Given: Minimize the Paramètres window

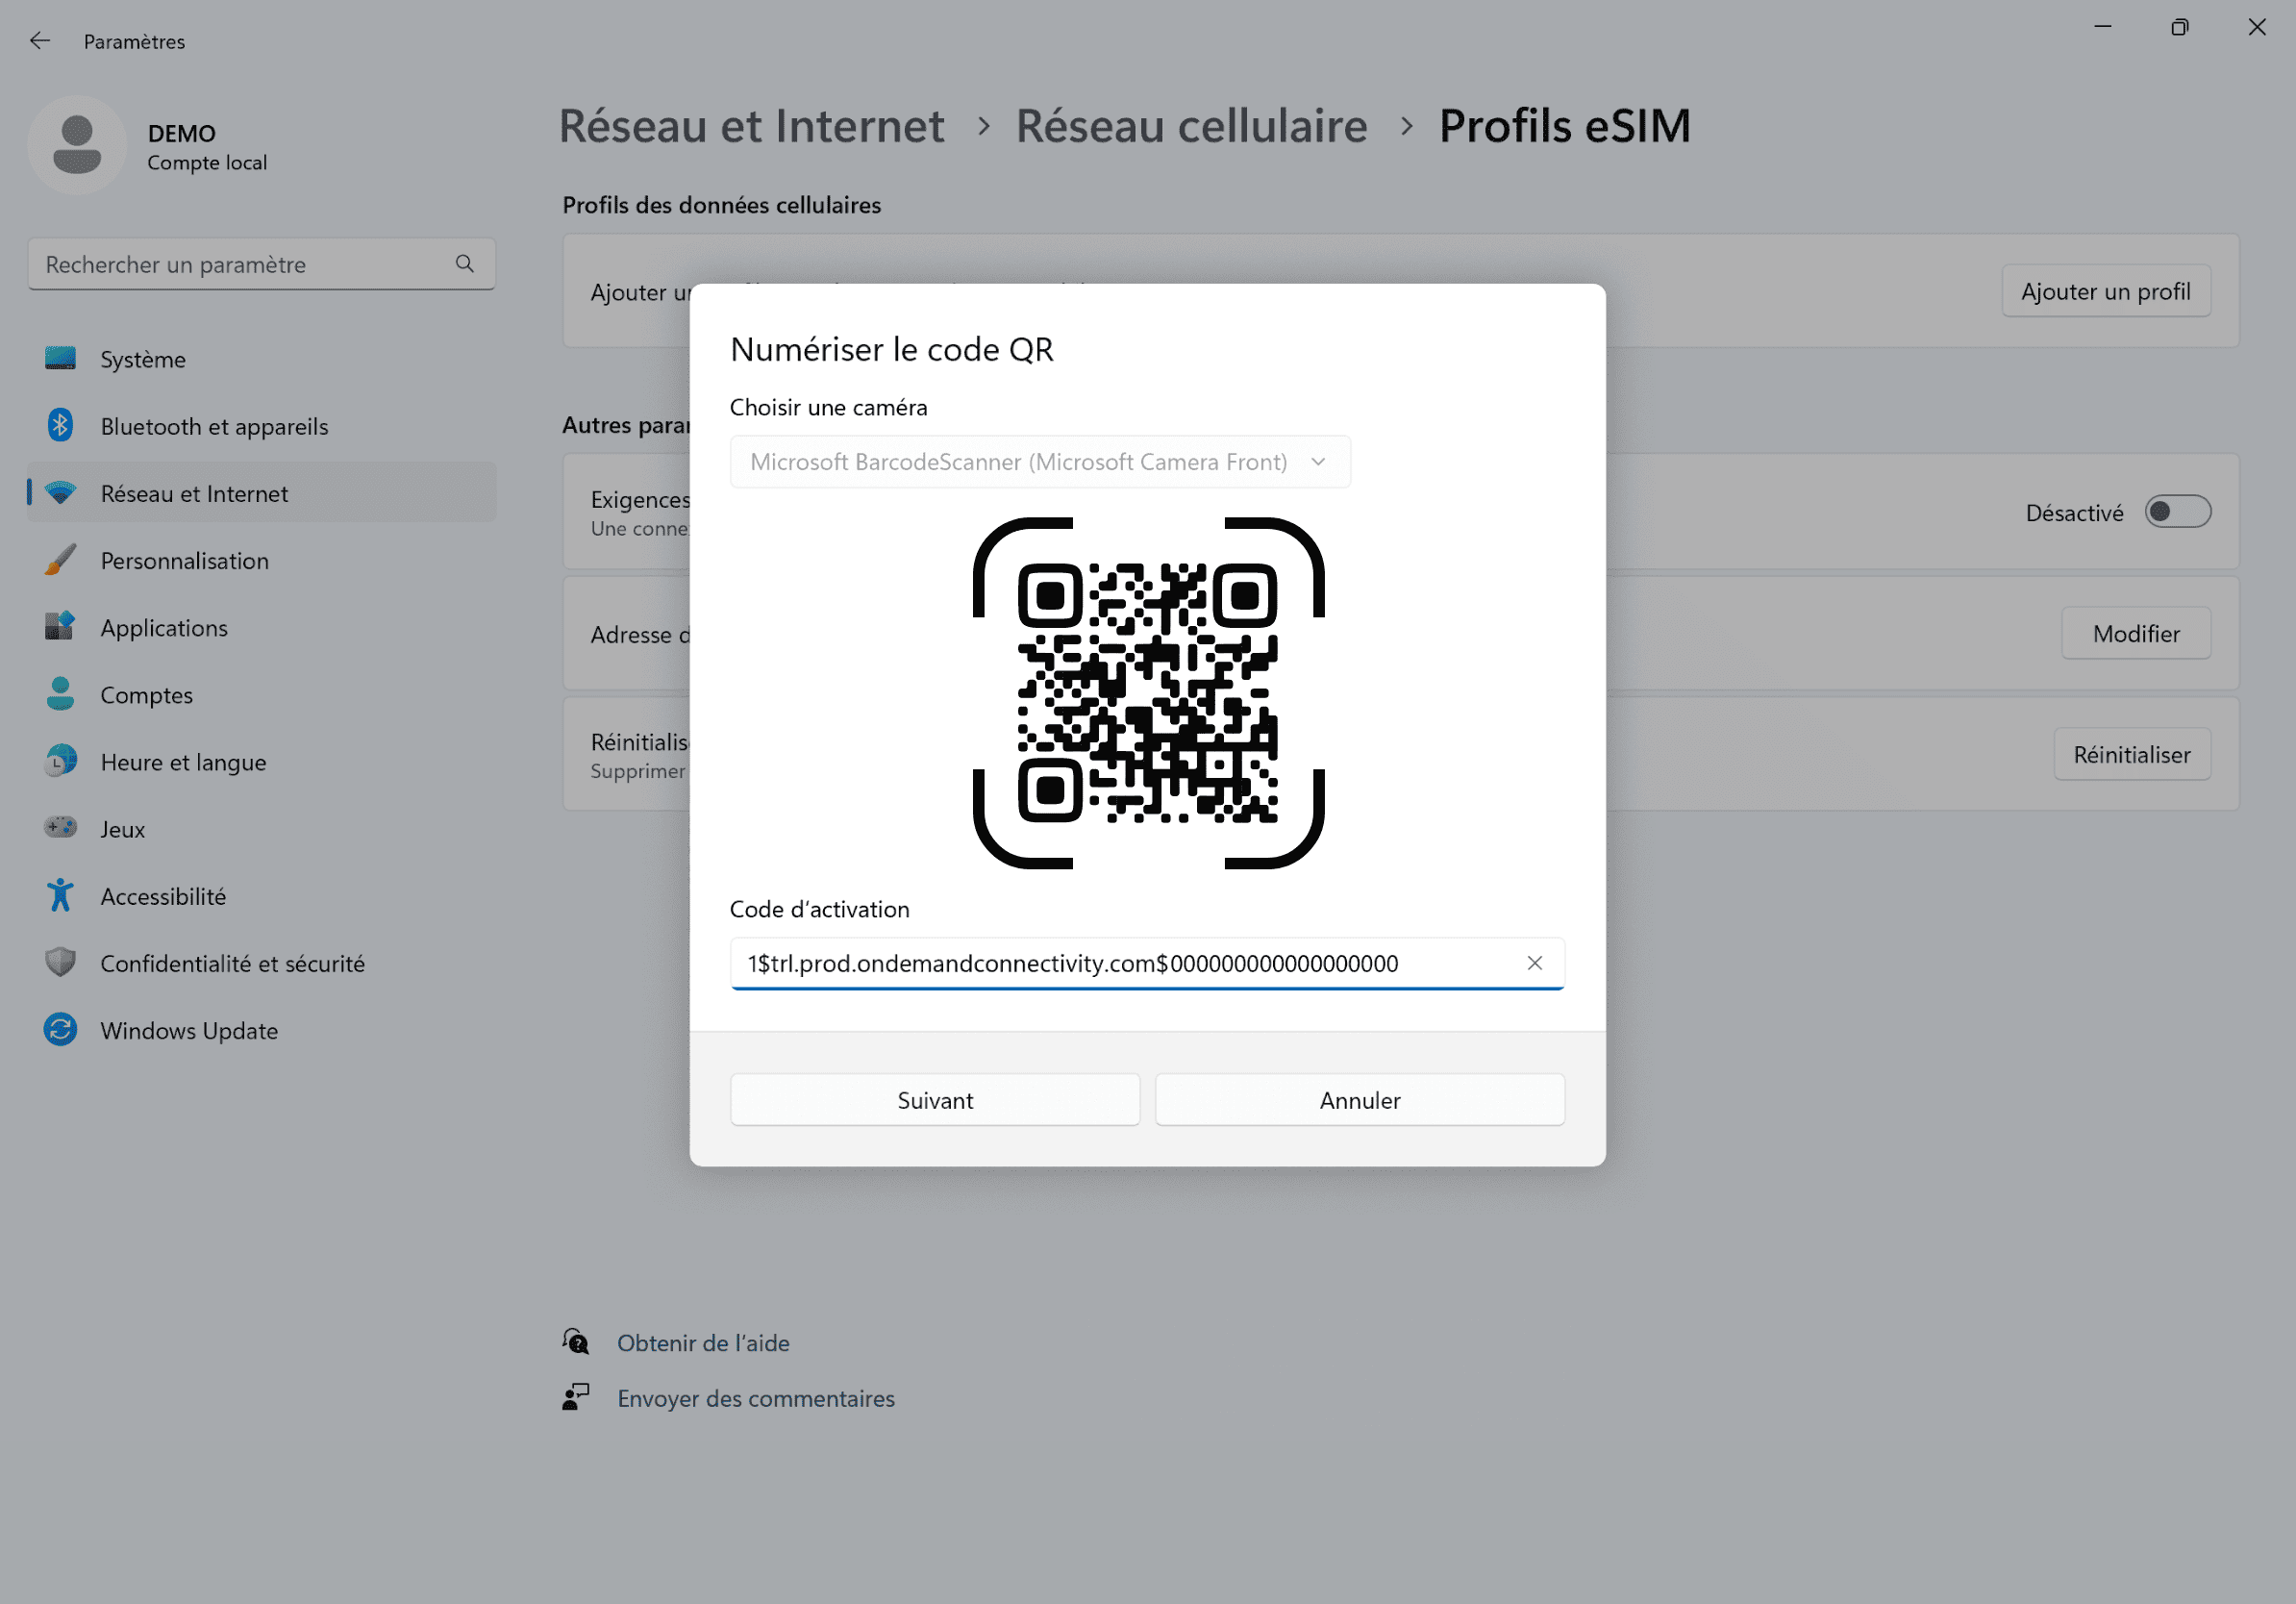Looking at the screenshot, I should 2103,27.
